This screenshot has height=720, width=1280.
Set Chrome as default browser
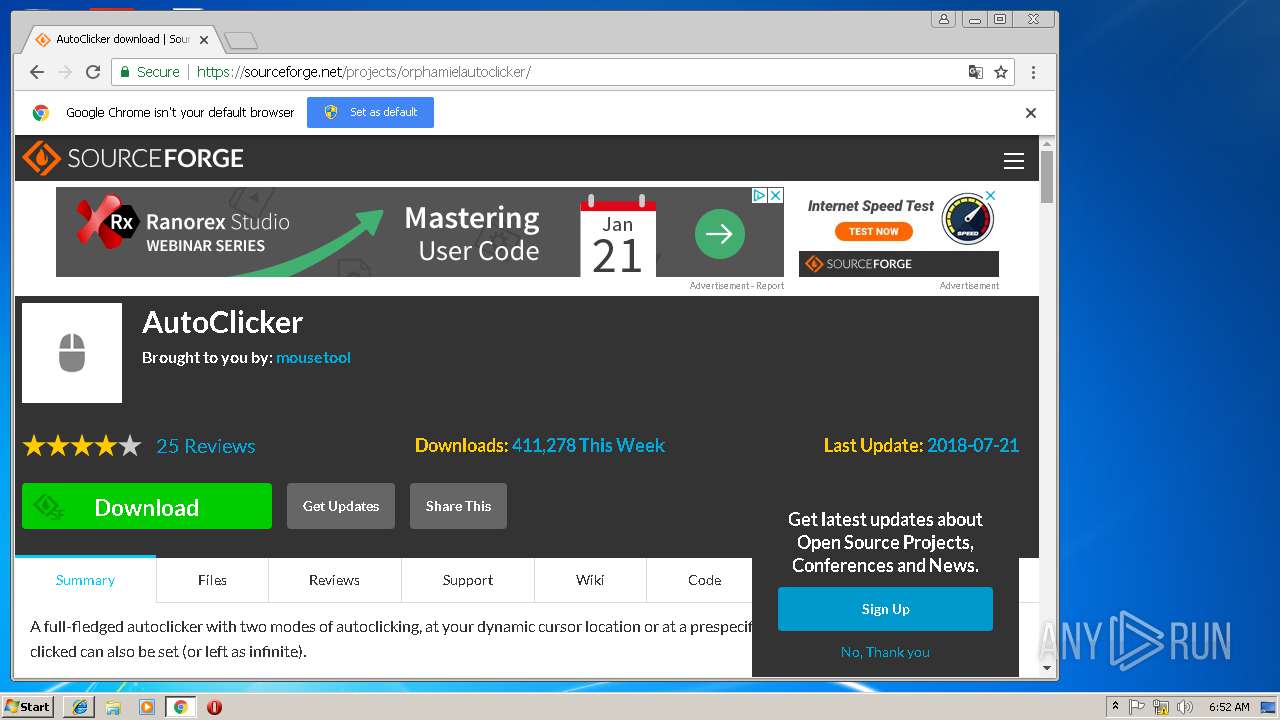coord(370,112)
